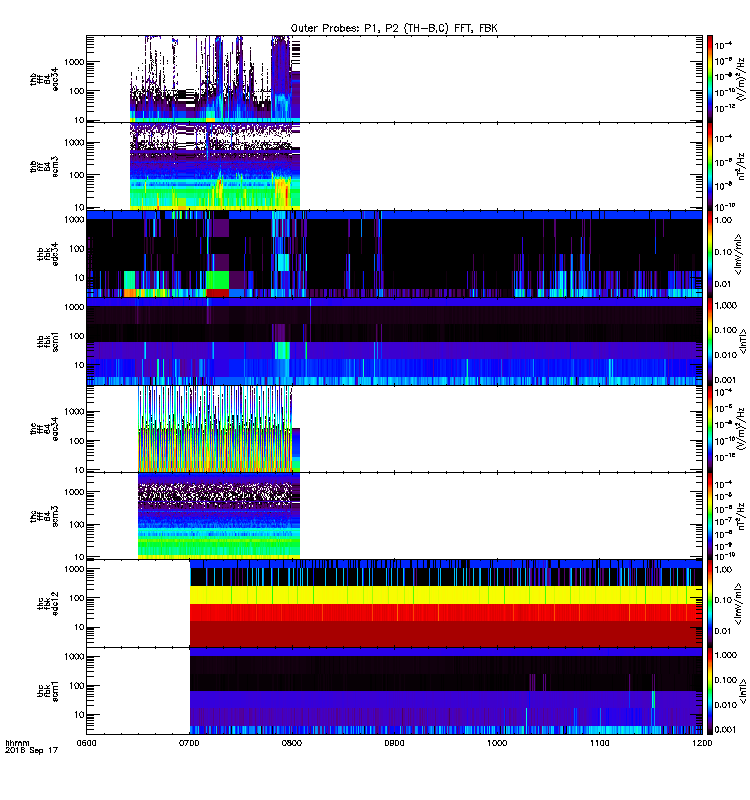This screenshot has height=800, width=750.
Task: Click the 1000 time axis label
Action: (x=497, y=743)
